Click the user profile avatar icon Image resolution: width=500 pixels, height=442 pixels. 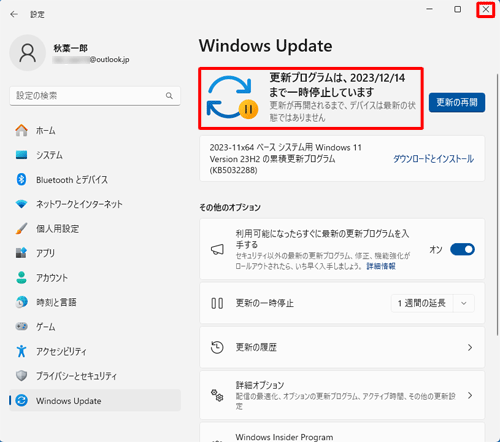[27, 53]
